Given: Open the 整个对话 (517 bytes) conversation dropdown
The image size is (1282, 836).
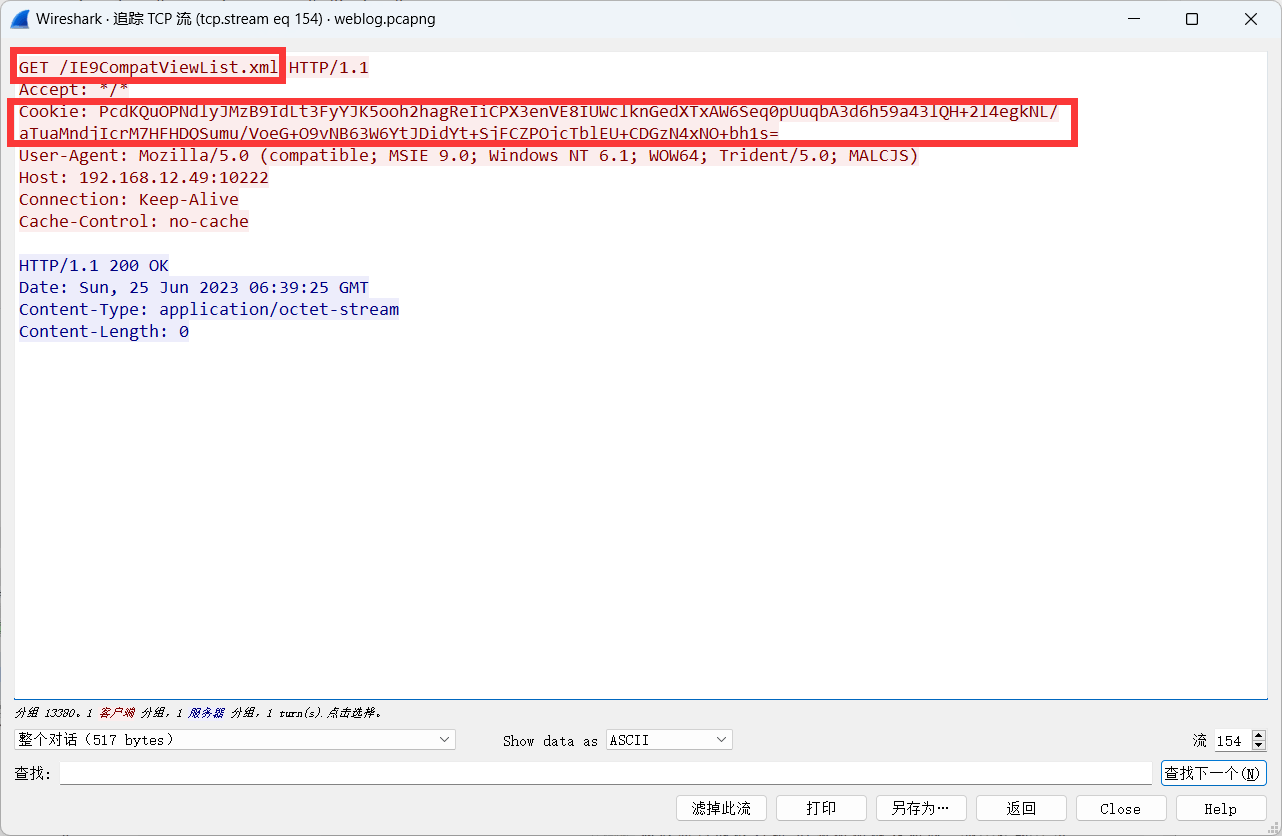Looking at the screenshot, I should click(x=235, y=740).
